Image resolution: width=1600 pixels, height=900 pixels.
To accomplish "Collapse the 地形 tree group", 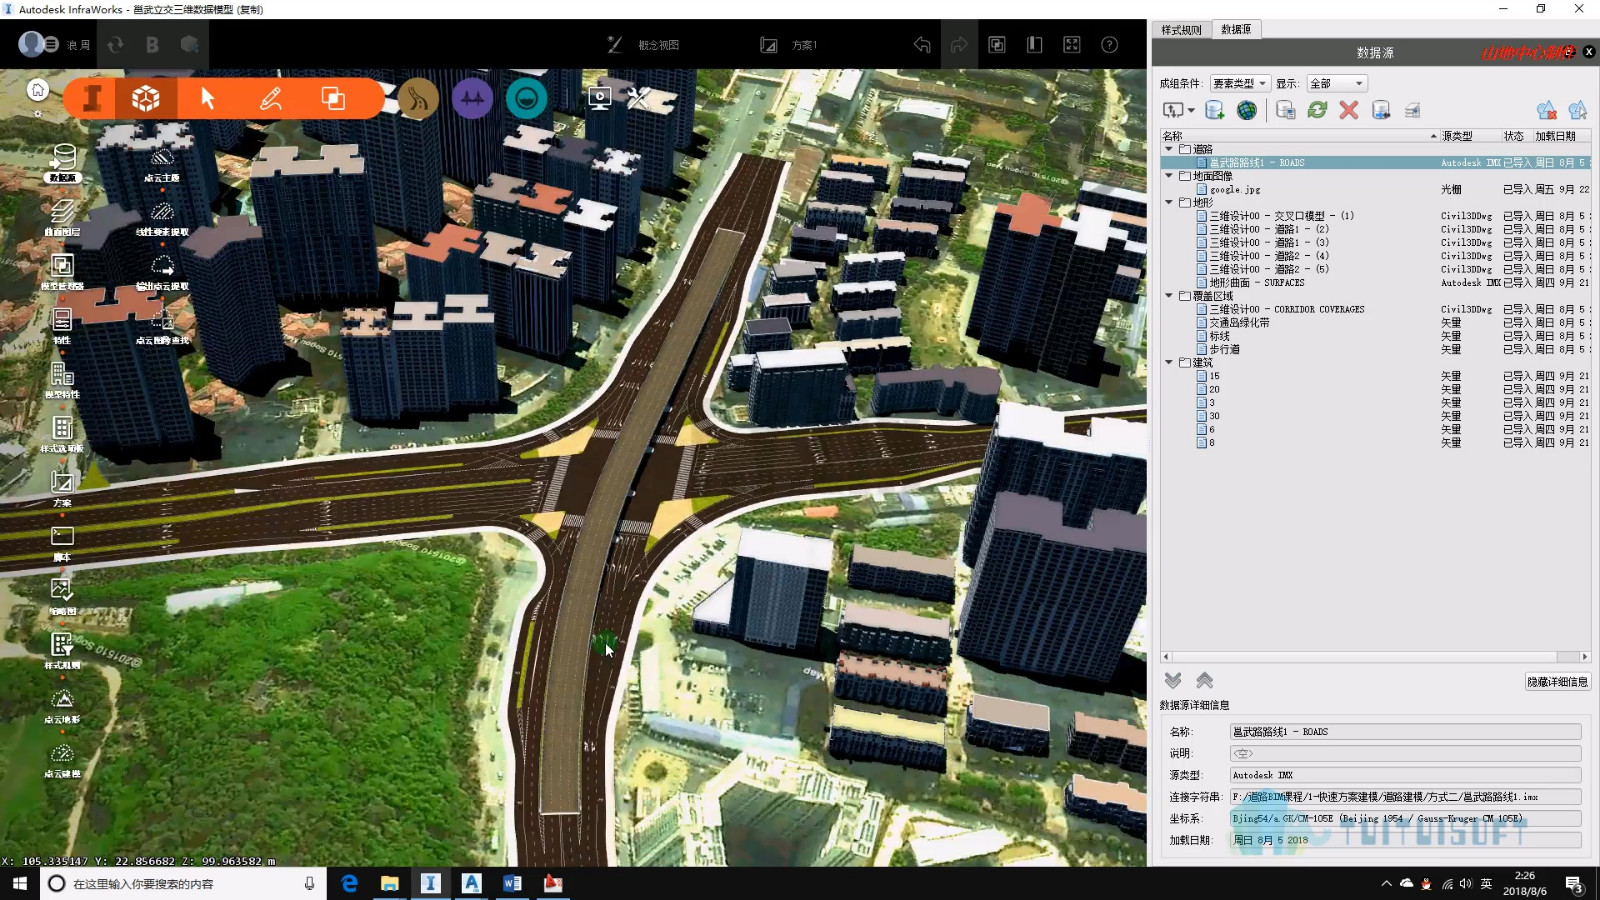I will pos(1169,202).
